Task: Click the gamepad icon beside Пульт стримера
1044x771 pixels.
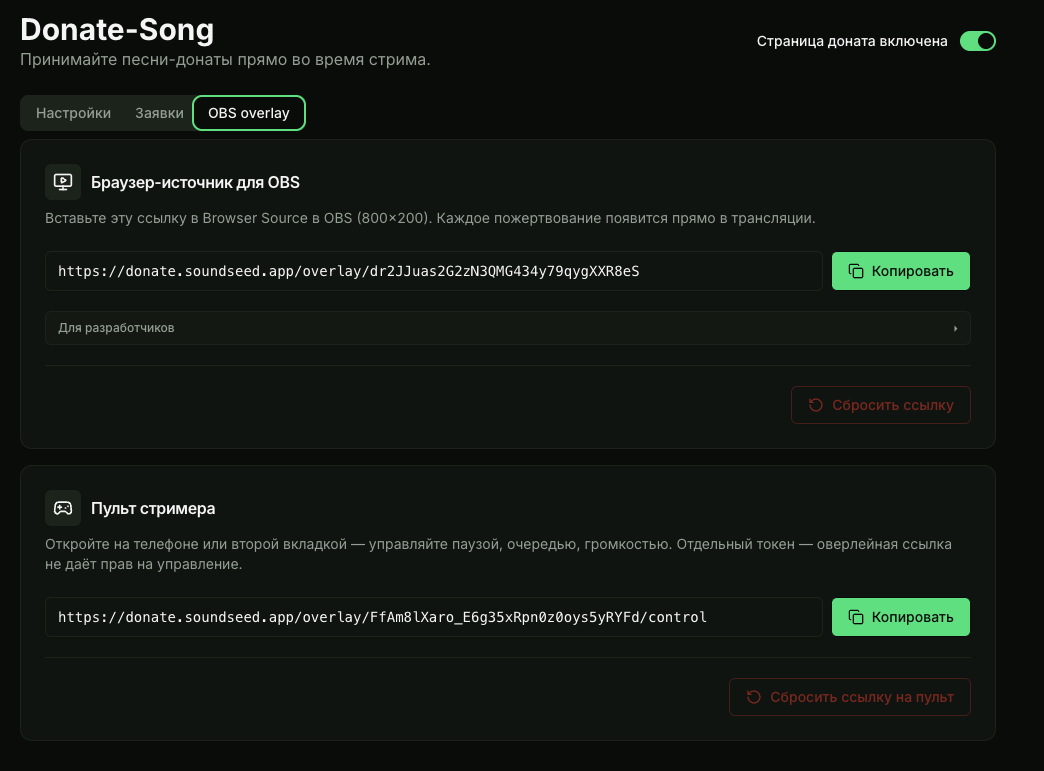Action: [63, 508]
